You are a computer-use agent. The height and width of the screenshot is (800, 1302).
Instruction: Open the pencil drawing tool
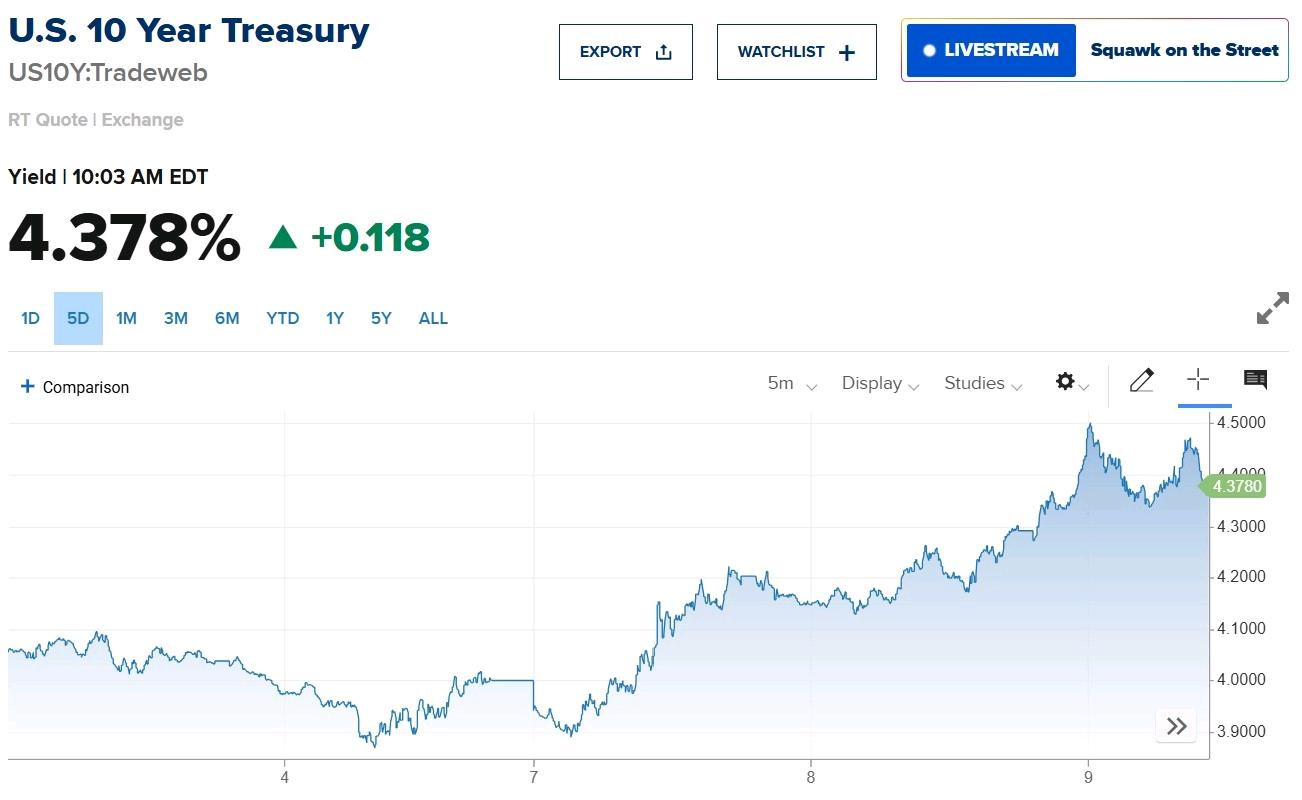coord(1141,380)
